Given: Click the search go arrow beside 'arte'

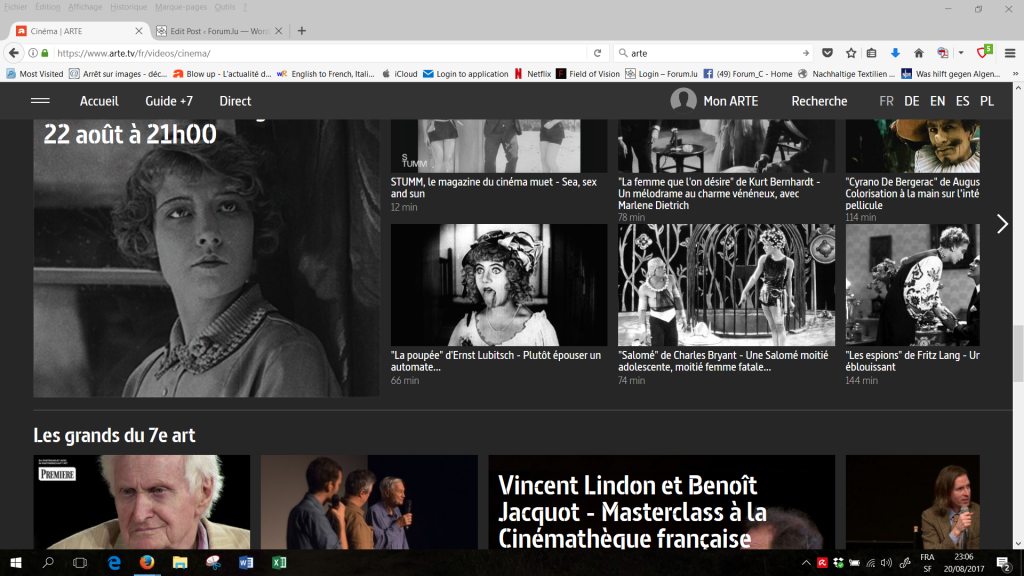Looking at the screenshot, I should (x=805, y=53).
